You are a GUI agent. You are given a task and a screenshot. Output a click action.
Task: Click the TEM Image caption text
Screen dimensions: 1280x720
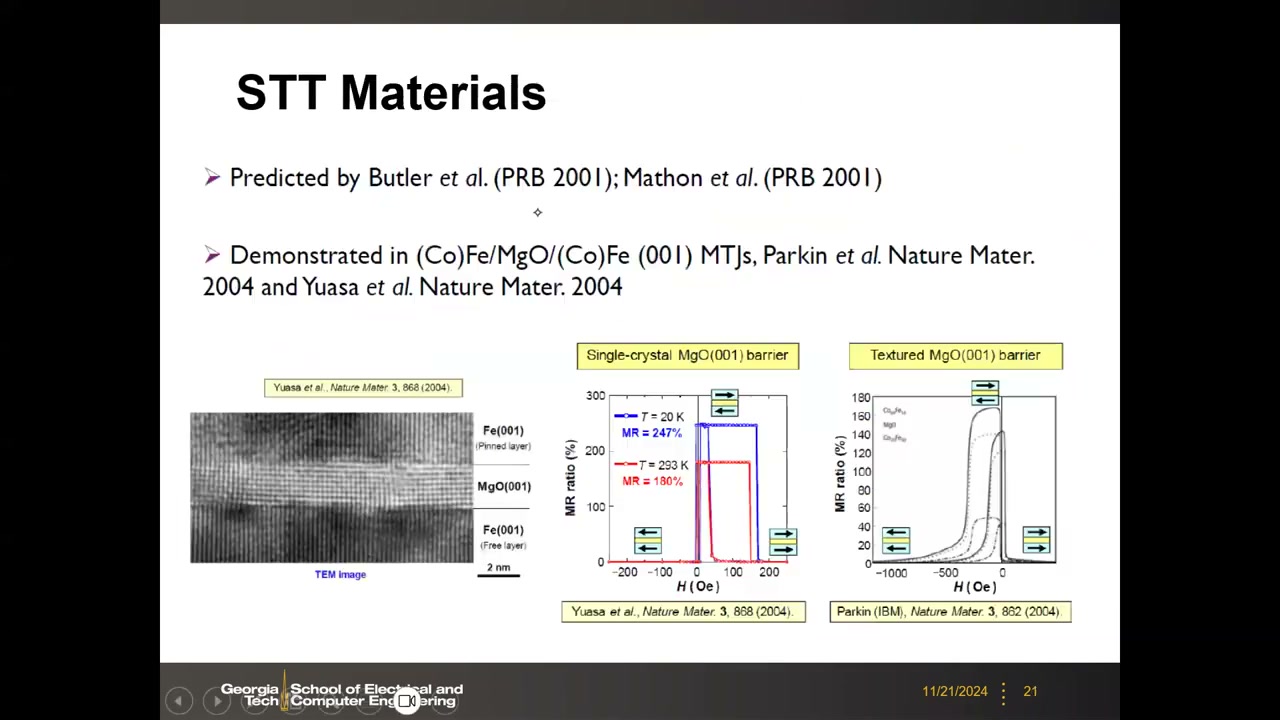point(340,574)
